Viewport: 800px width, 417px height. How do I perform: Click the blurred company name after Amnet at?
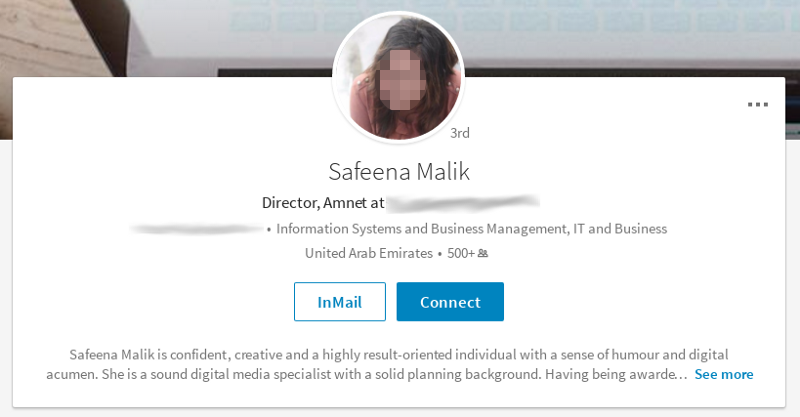point(462,204)
